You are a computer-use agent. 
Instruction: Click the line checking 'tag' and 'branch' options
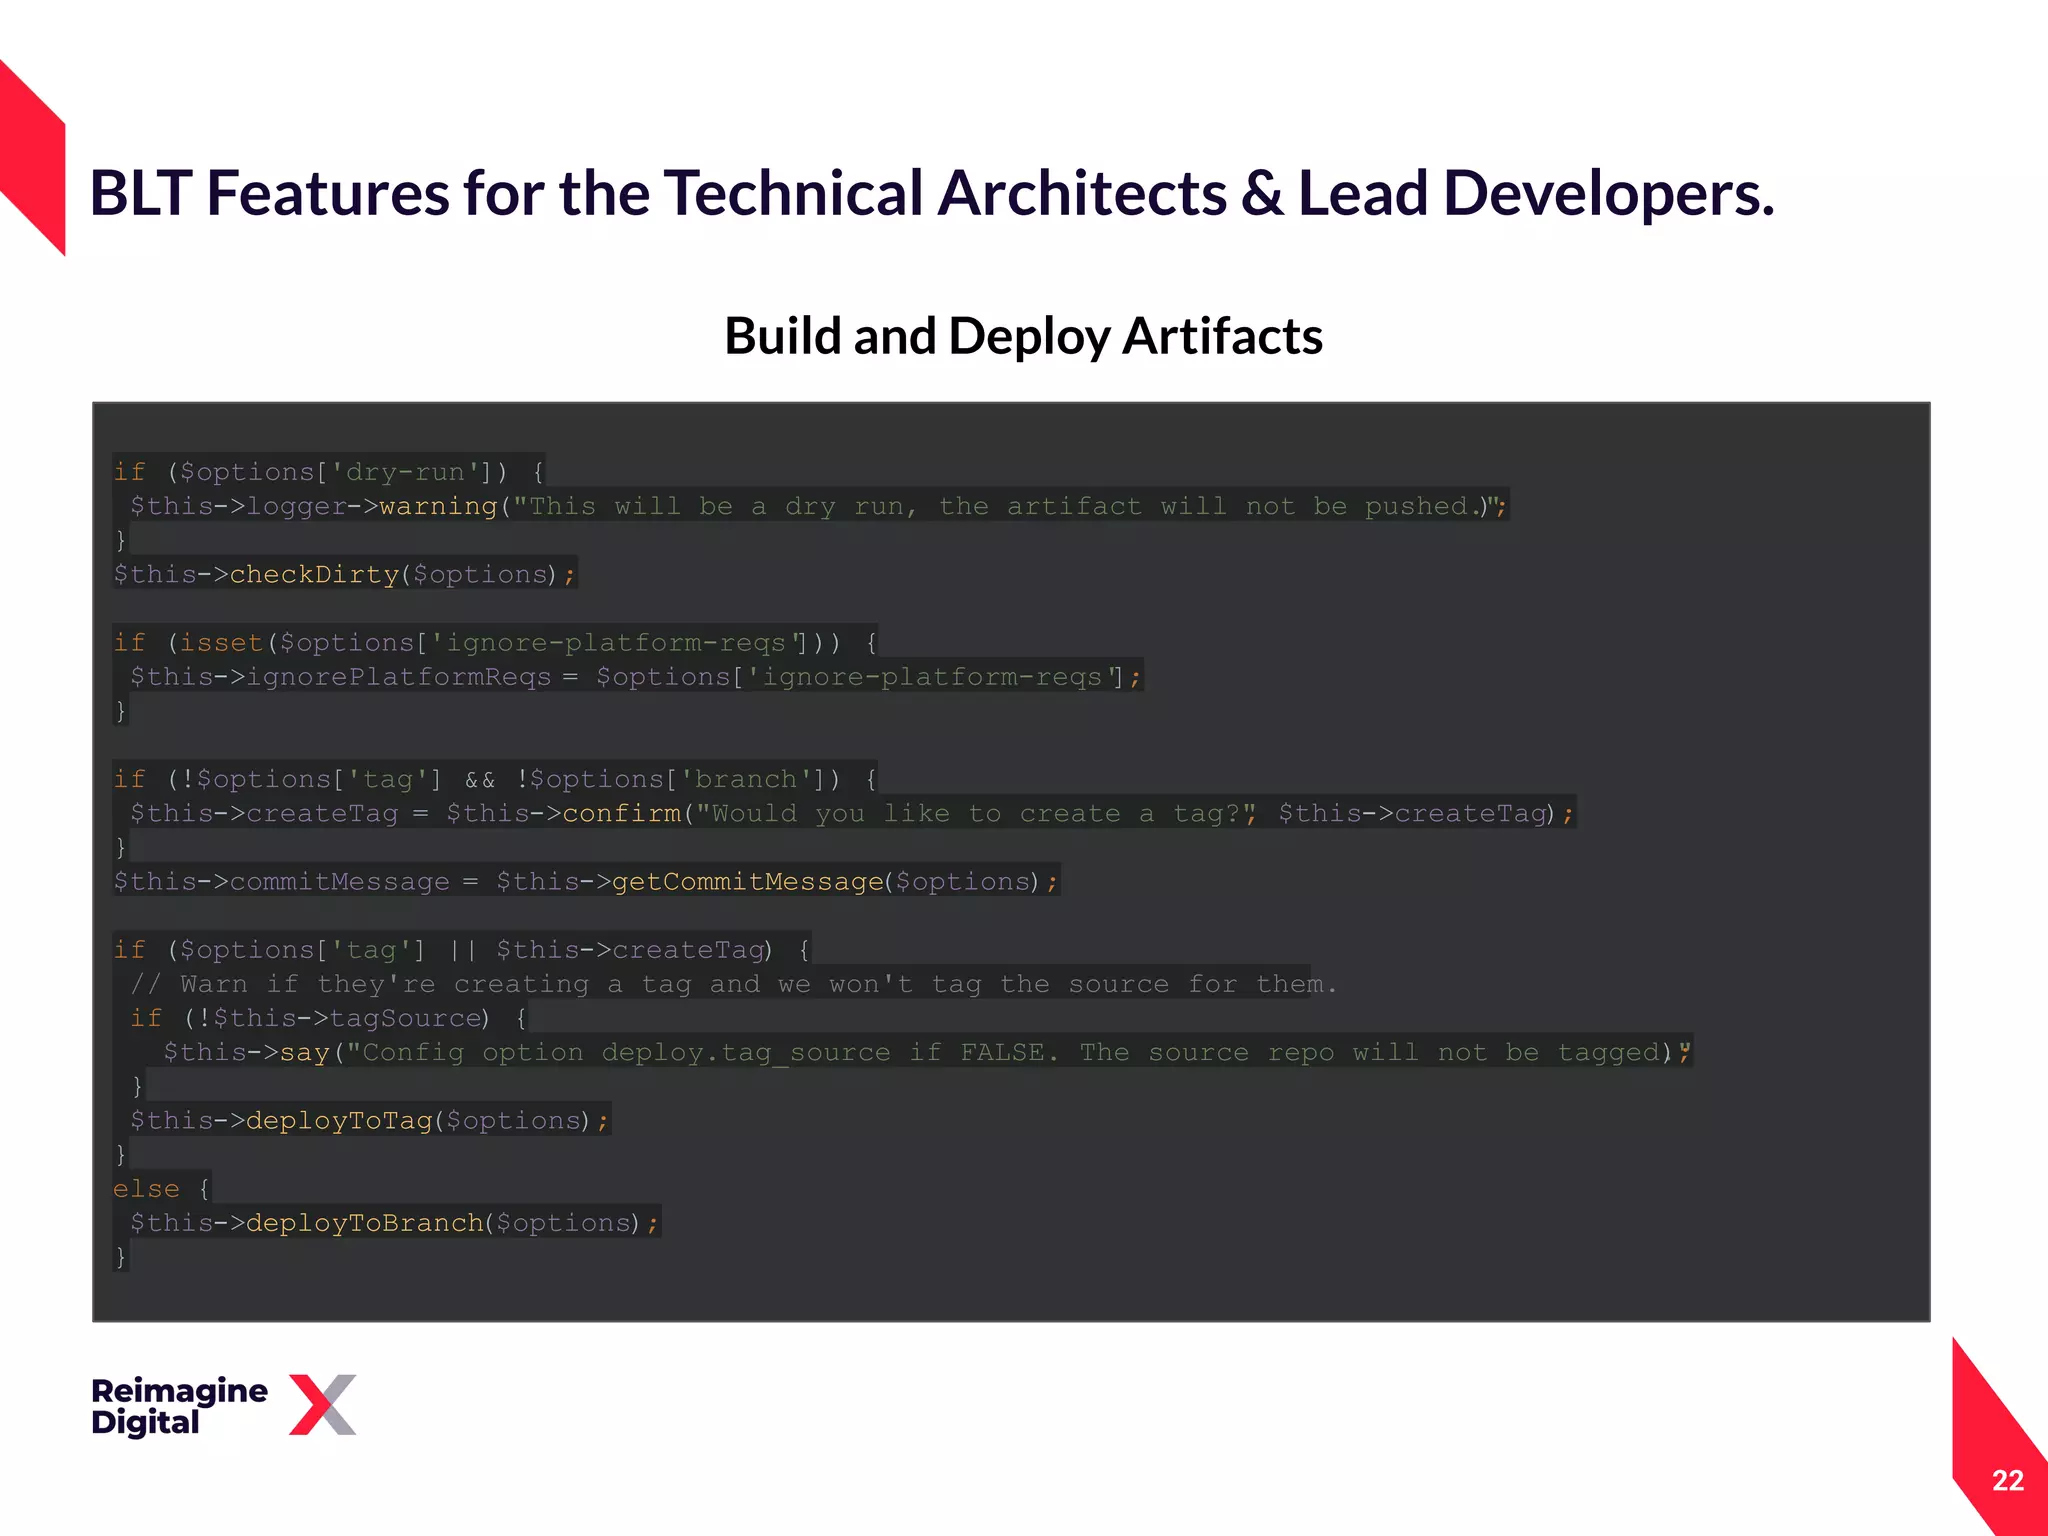[x=495, y=779]
